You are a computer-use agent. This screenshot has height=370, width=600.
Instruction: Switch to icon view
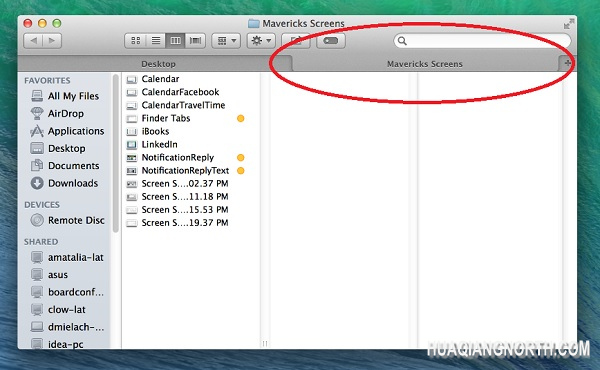pos(136,41)
